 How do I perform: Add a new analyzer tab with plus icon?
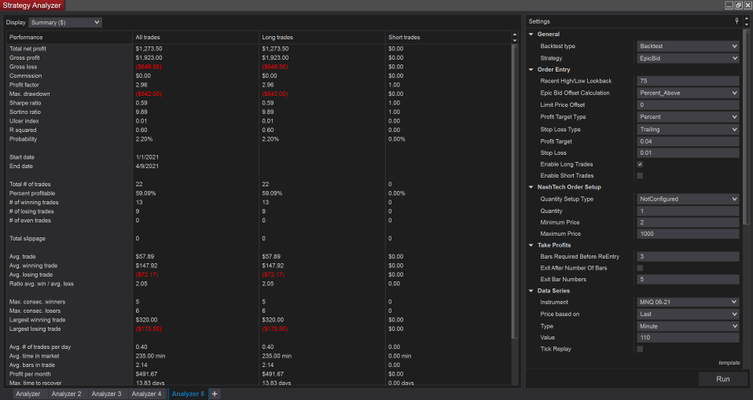(214, 394)
